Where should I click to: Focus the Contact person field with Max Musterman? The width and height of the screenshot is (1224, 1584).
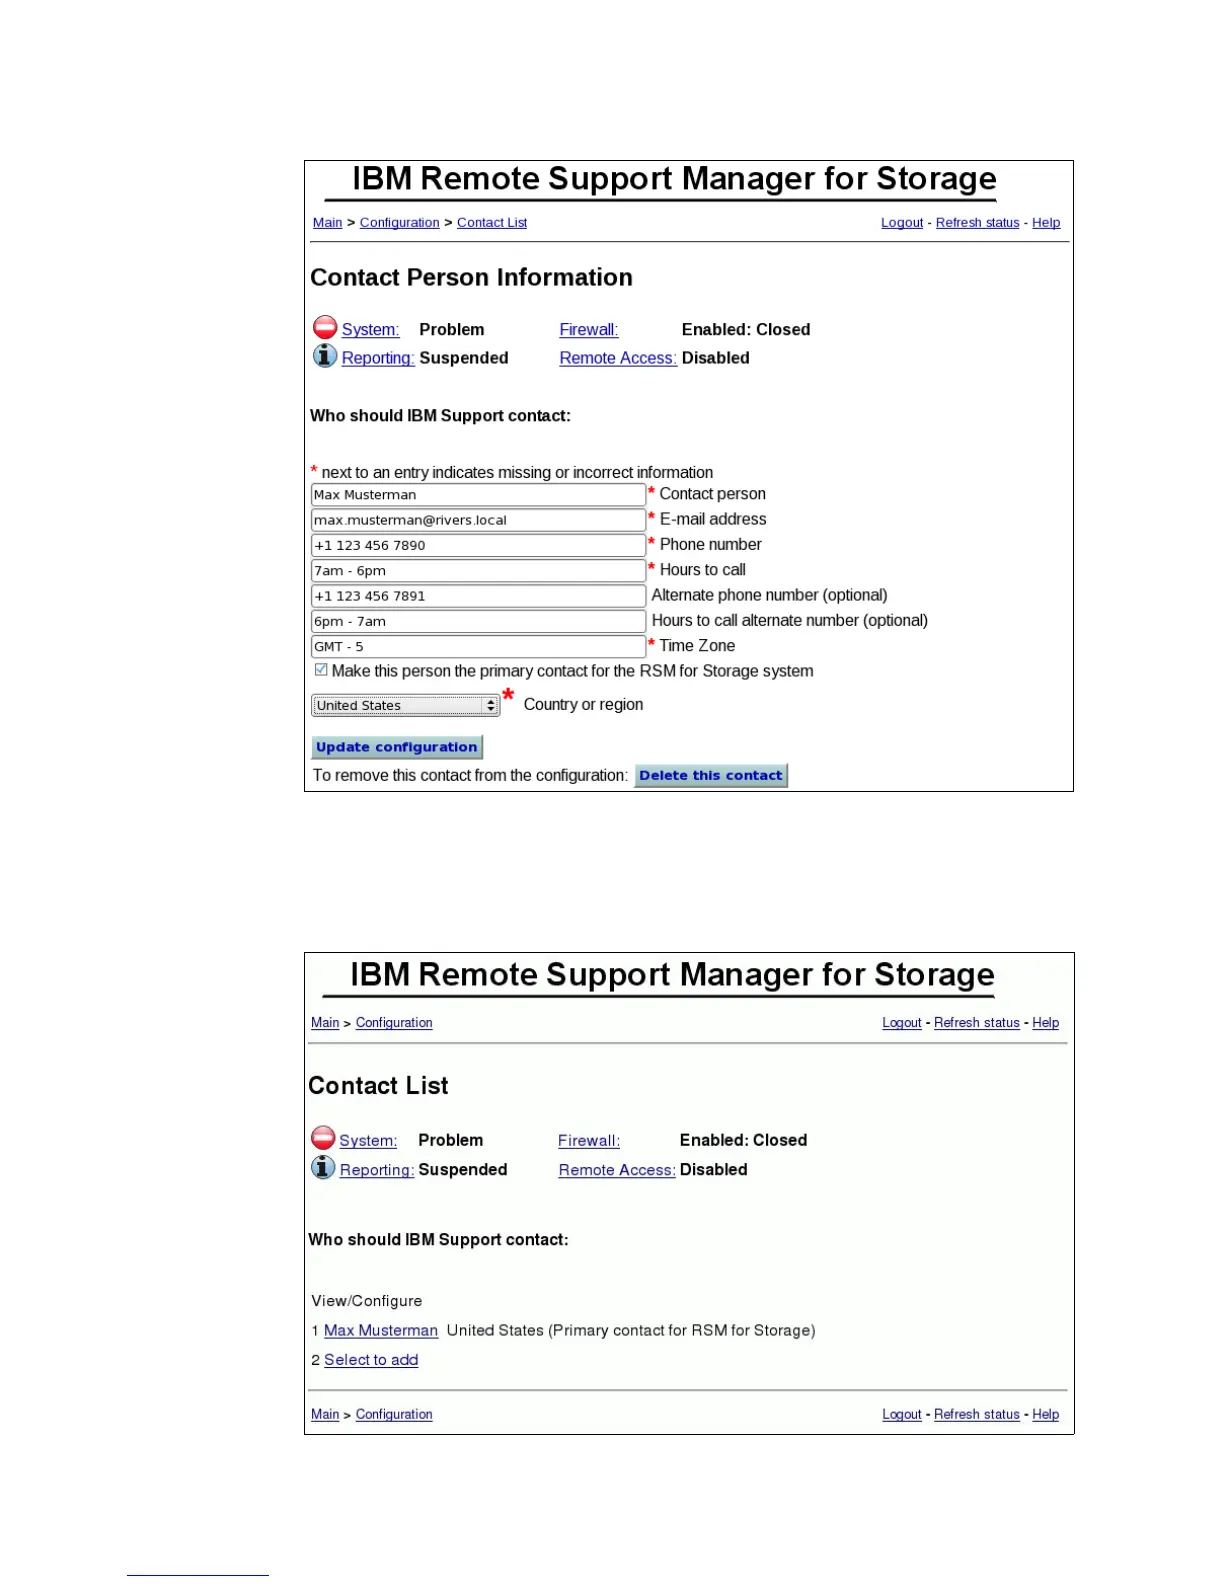click(478, 495)
